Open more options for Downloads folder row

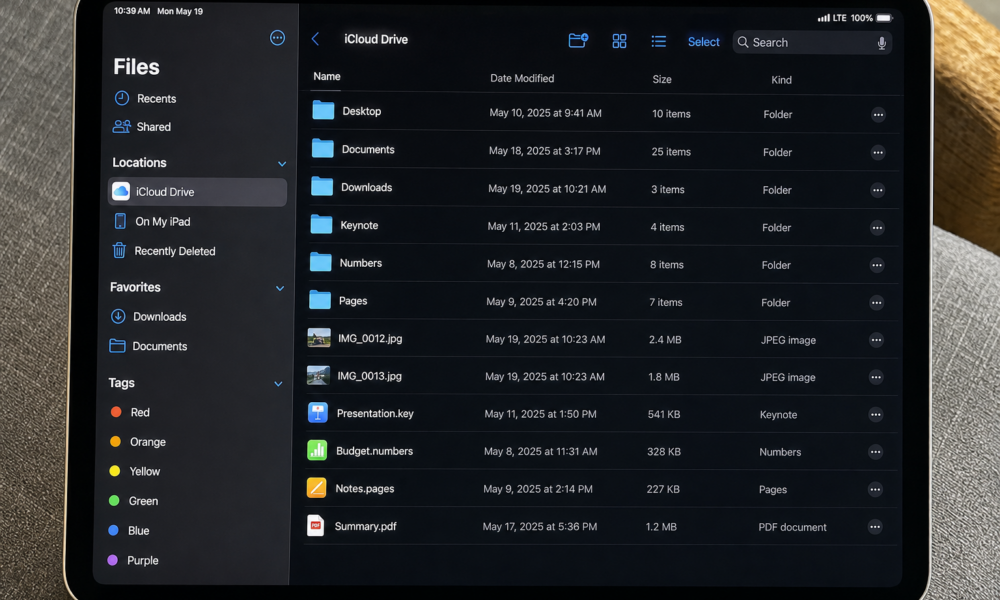click(878, 190)
